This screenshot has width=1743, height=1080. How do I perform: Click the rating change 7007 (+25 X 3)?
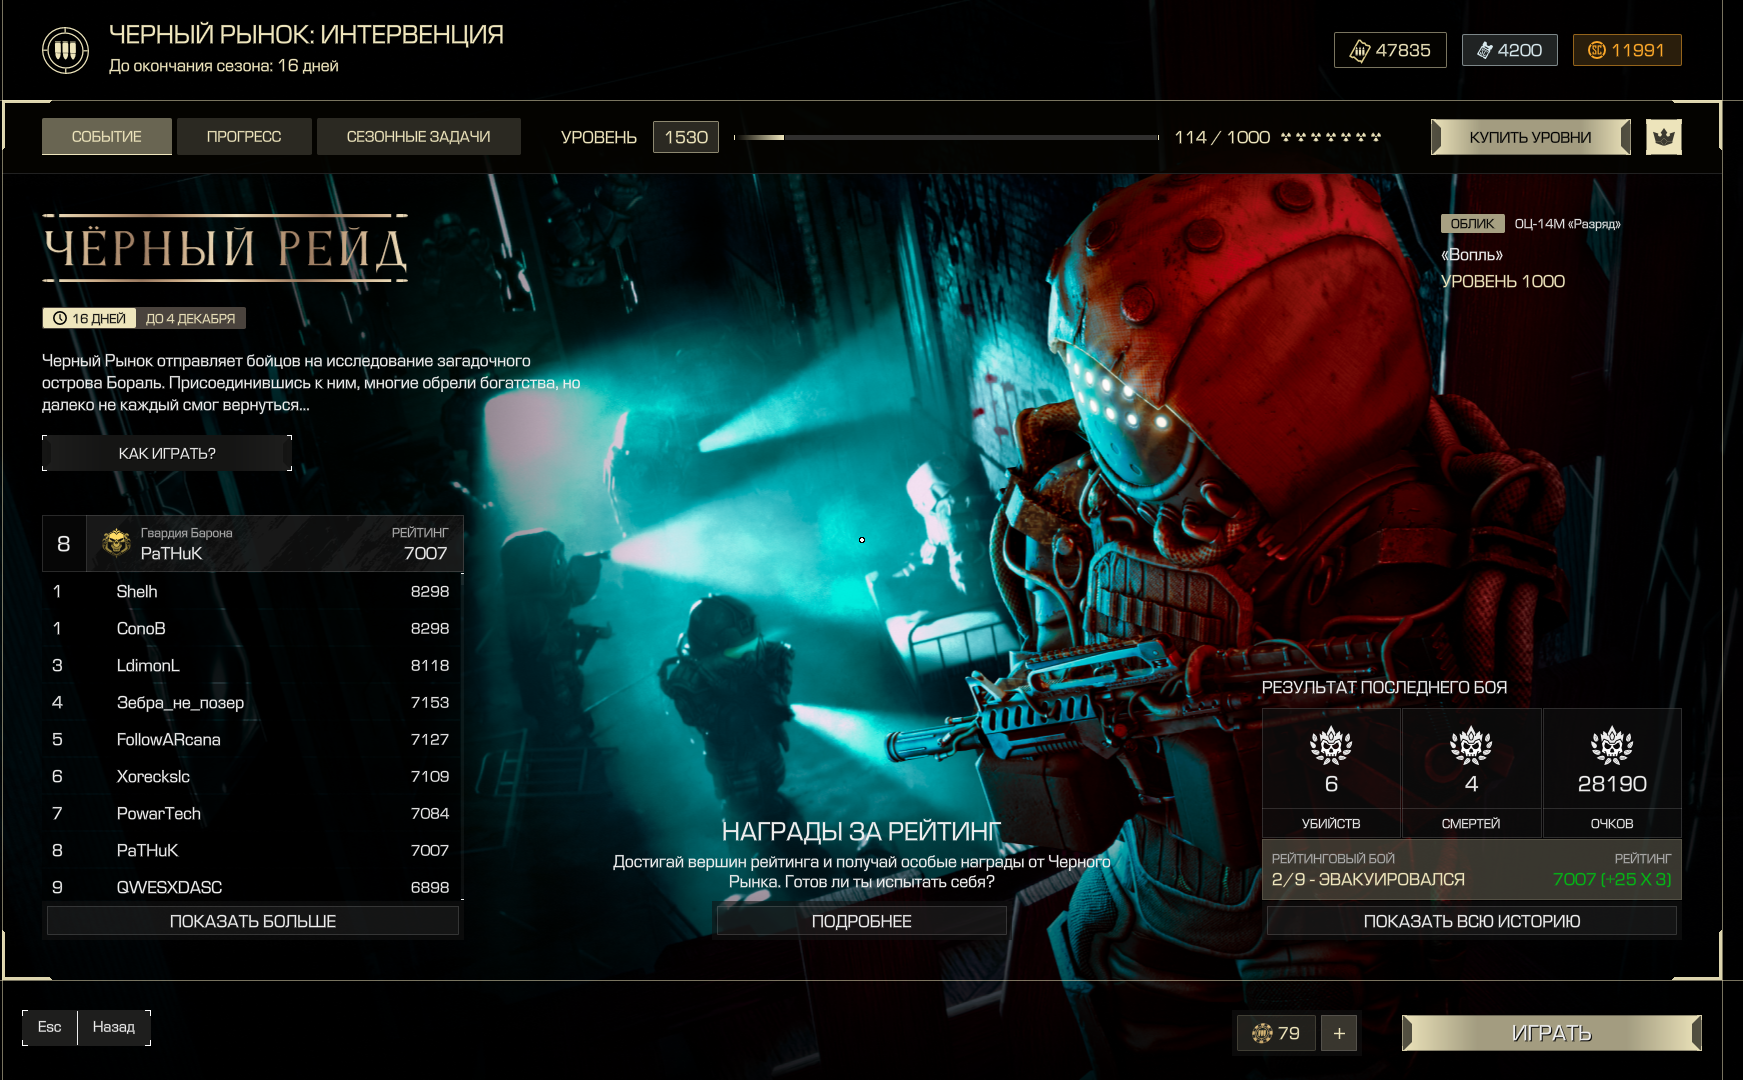(1612, 879)
